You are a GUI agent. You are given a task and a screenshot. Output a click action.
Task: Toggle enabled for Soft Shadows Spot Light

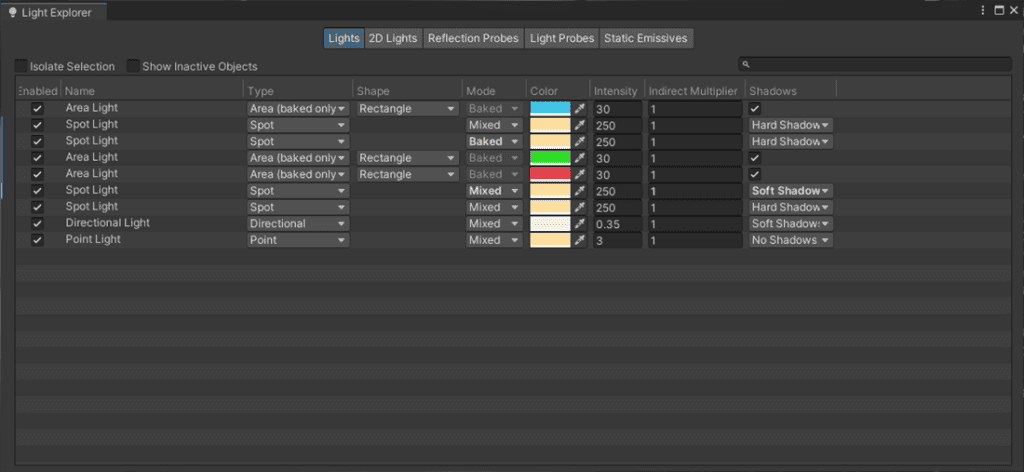pos(37,191)
